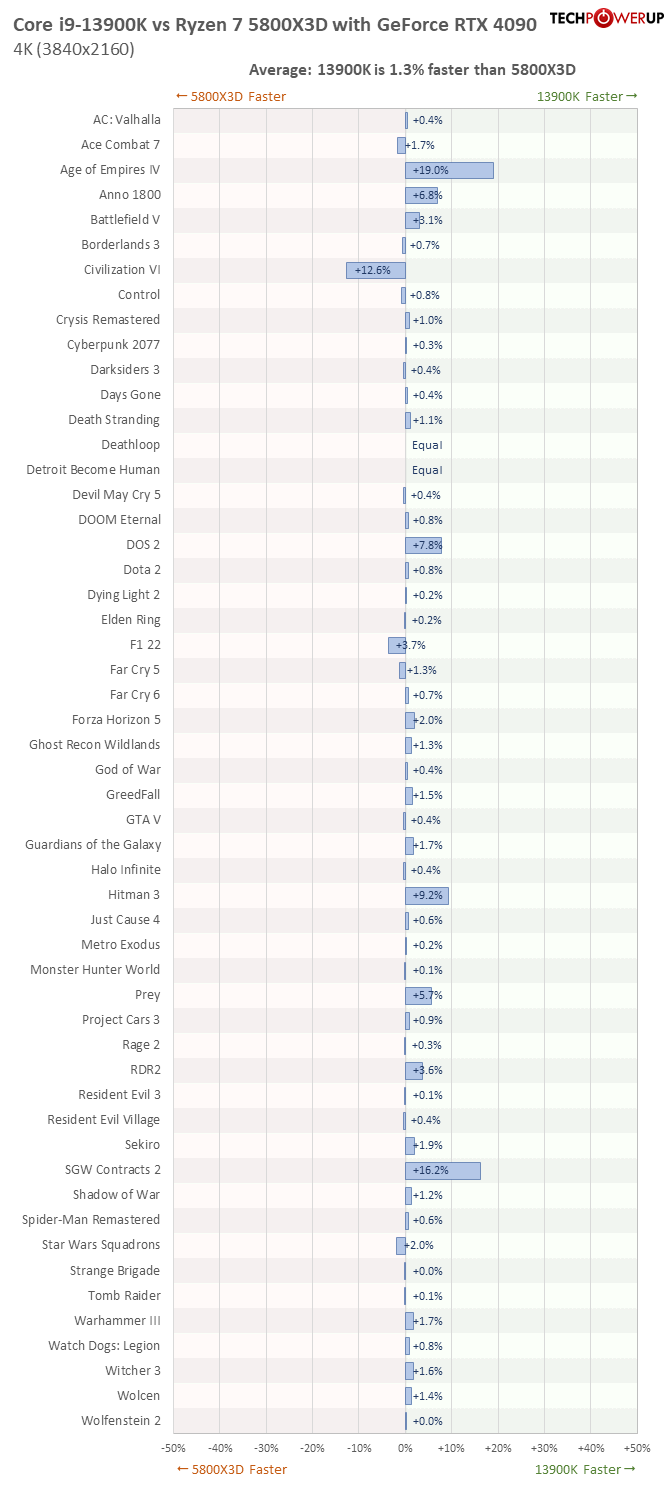
Task: Select the DOS 2 bar
Action: point(423,545)
